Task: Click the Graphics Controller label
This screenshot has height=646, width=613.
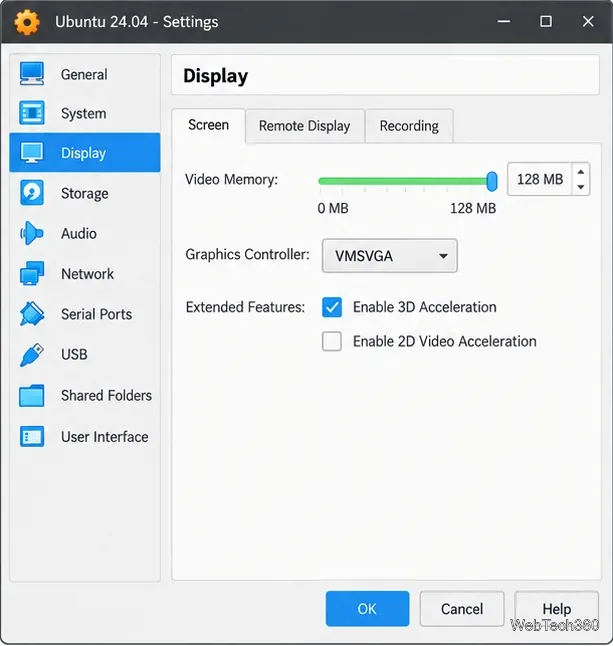Action: pyautogui.click(x=247, y=255)
